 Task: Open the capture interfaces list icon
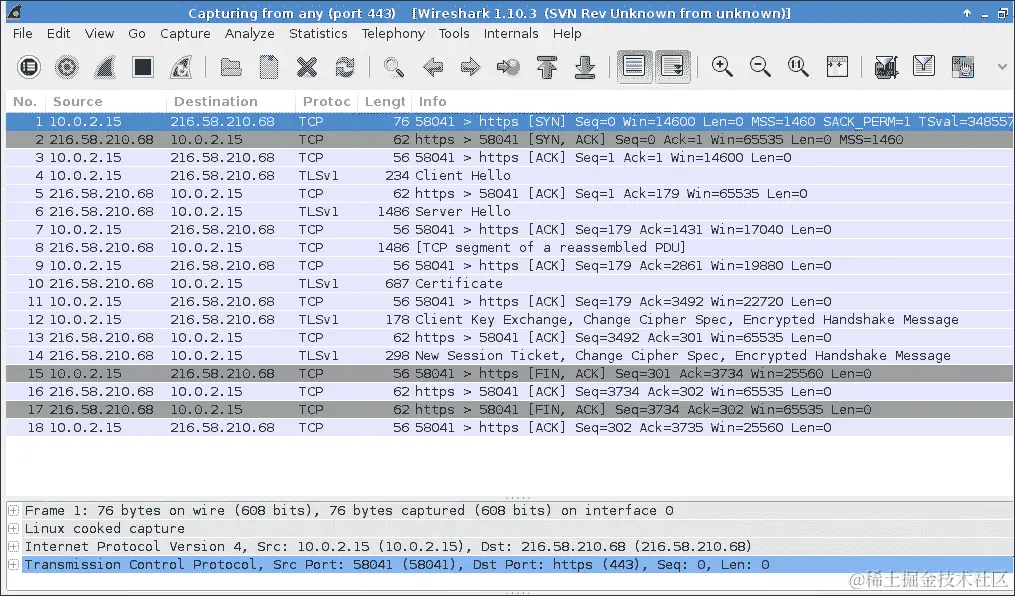click(28, 67)
